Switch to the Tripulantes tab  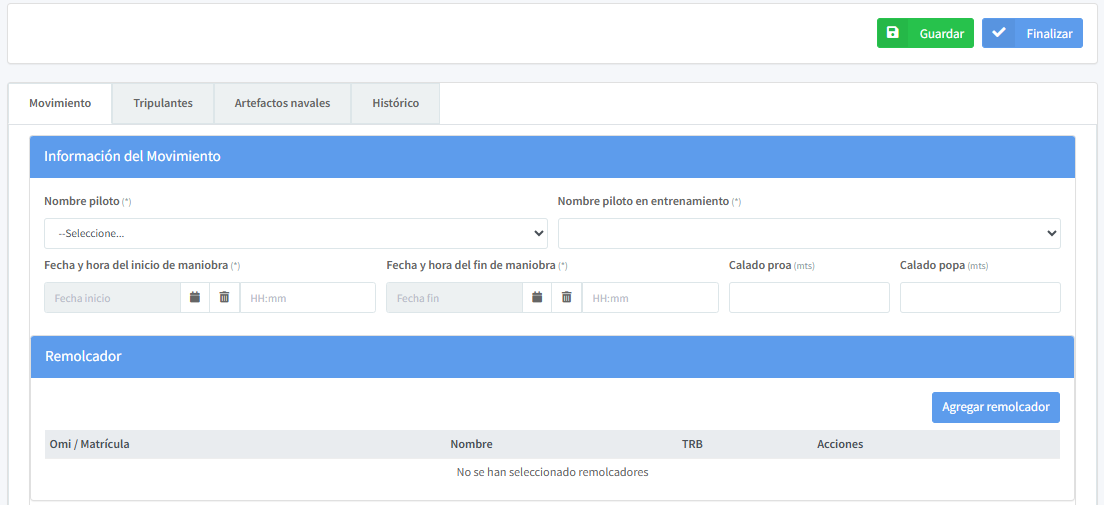tap(163, 103)
